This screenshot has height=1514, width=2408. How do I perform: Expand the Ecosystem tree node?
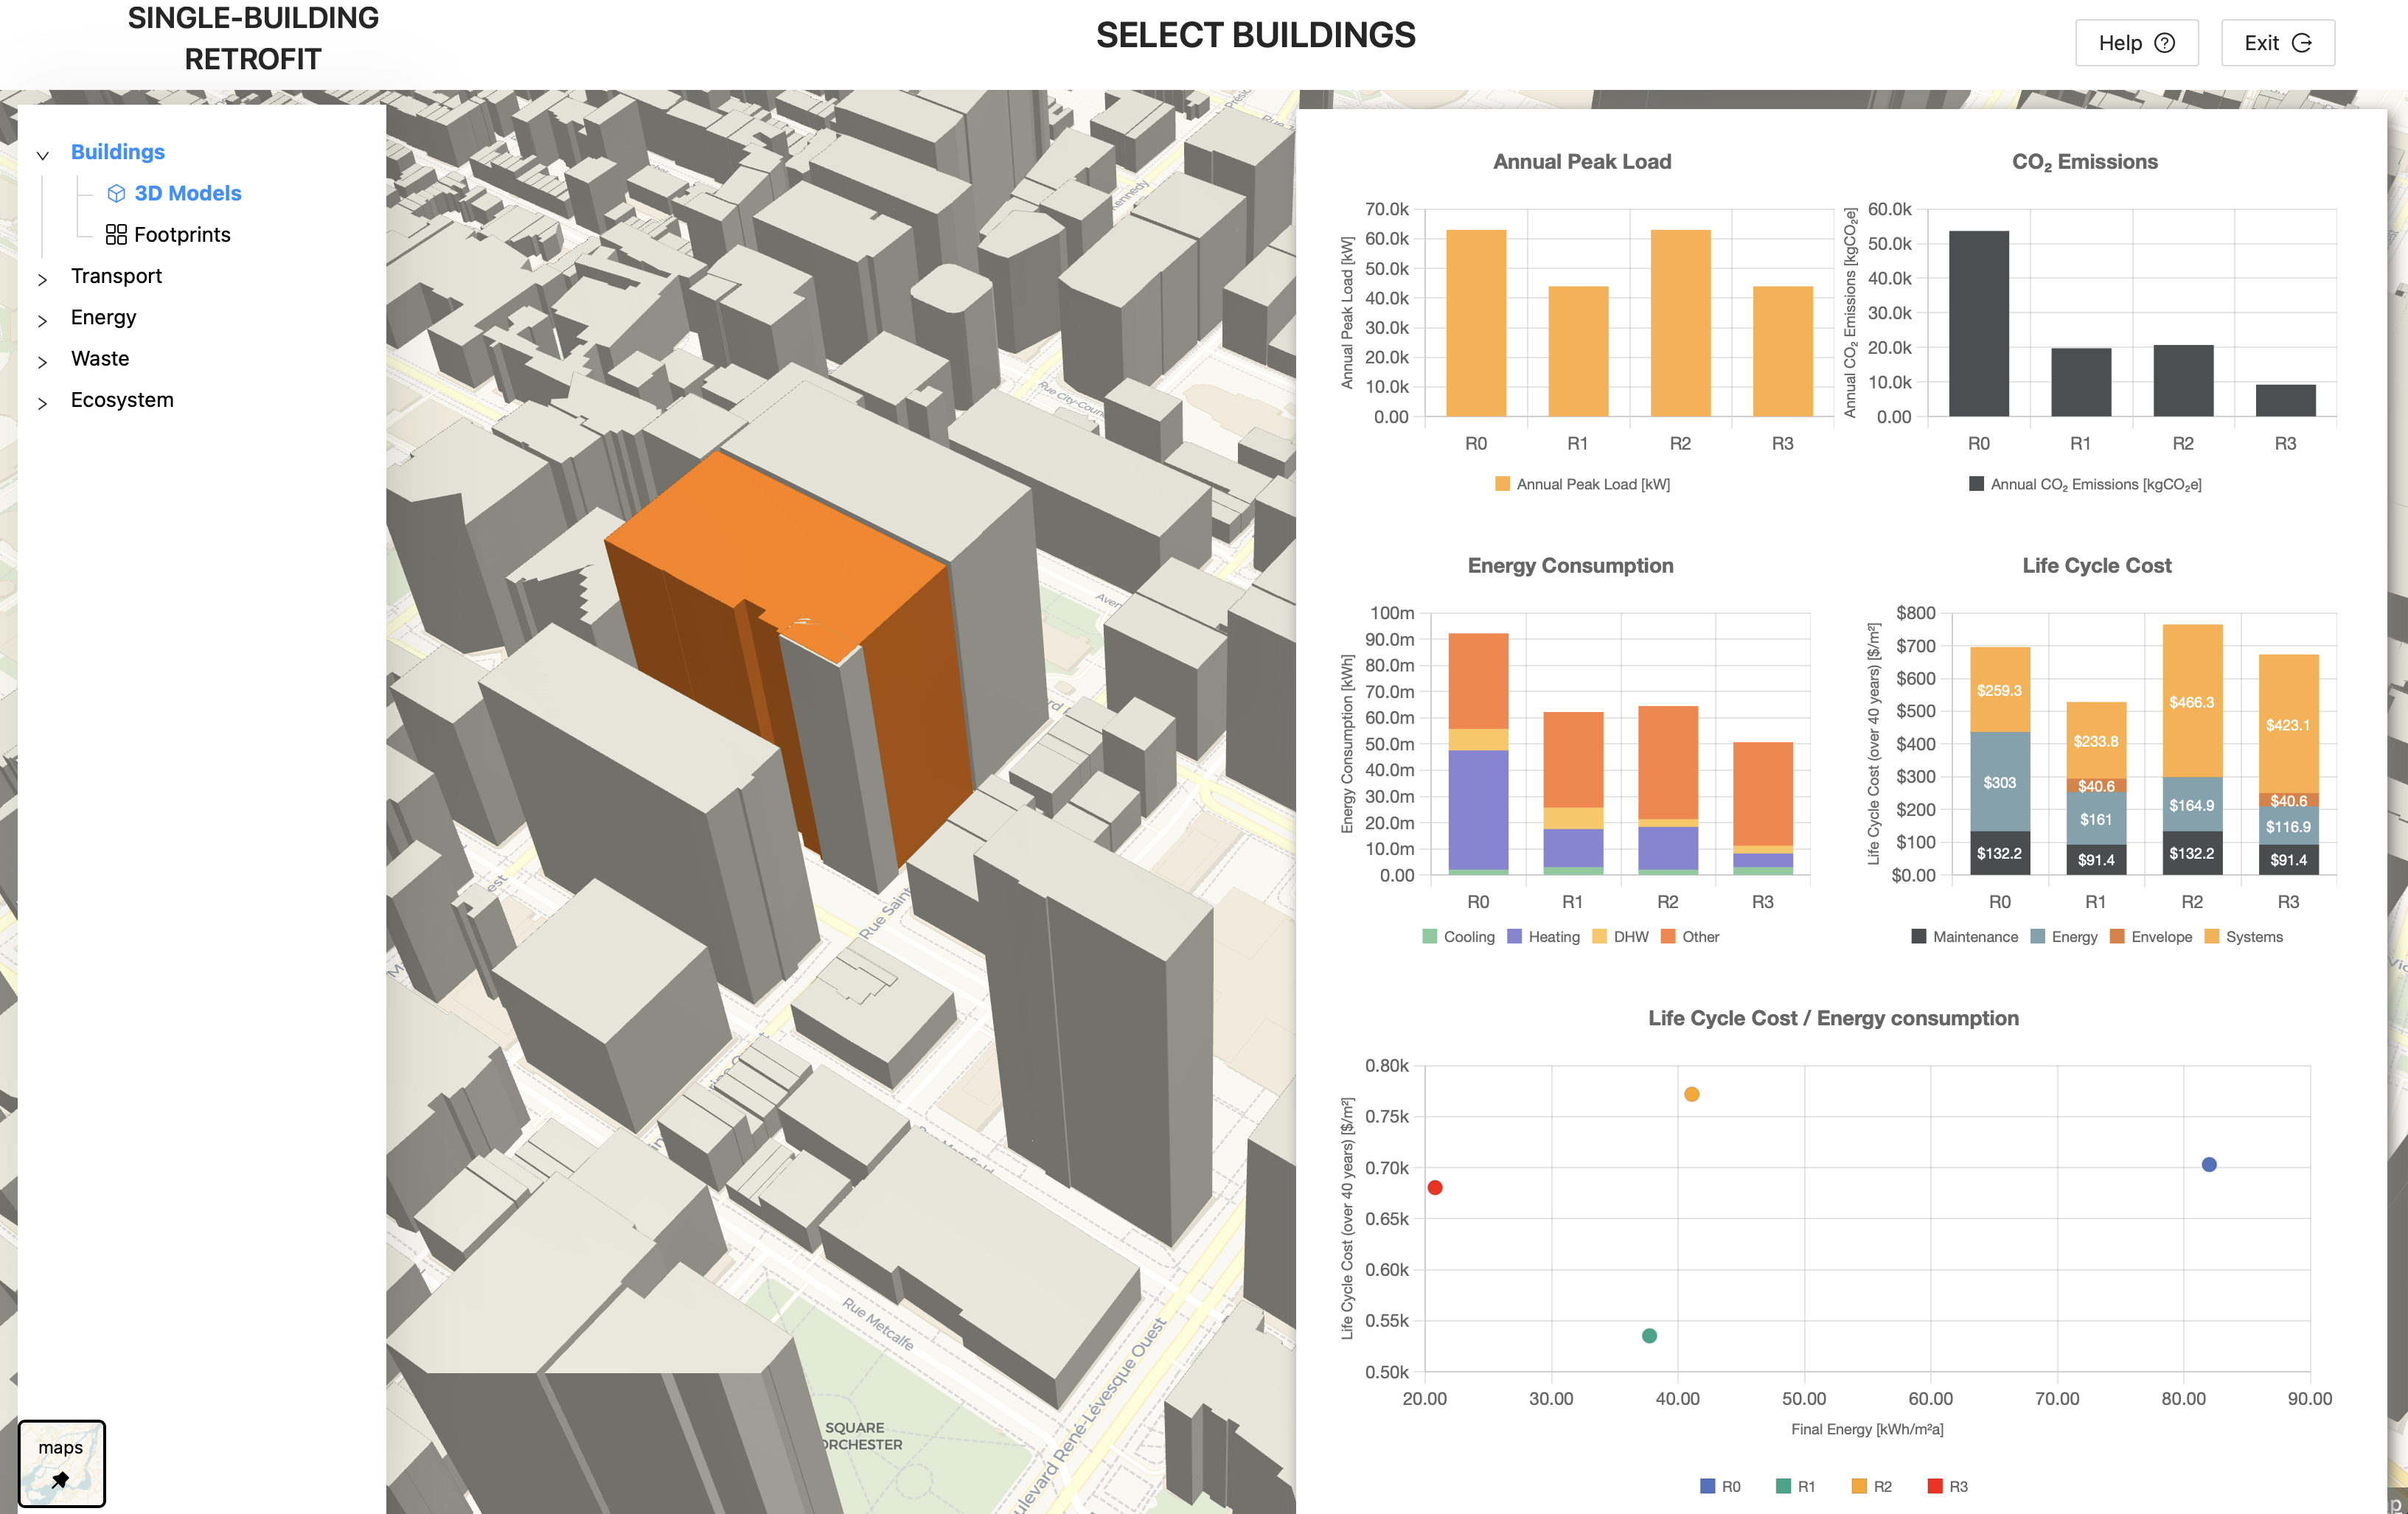click(43, 403)
